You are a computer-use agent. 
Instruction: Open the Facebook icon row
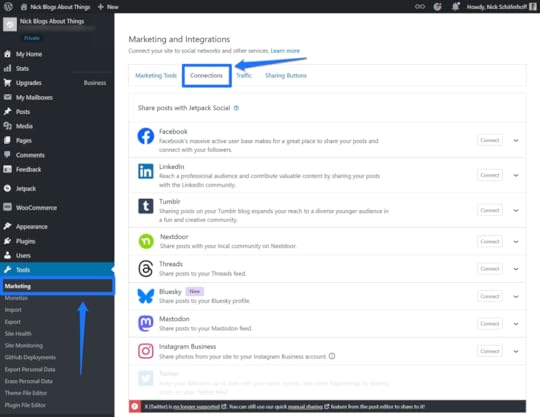coord(146,136)
